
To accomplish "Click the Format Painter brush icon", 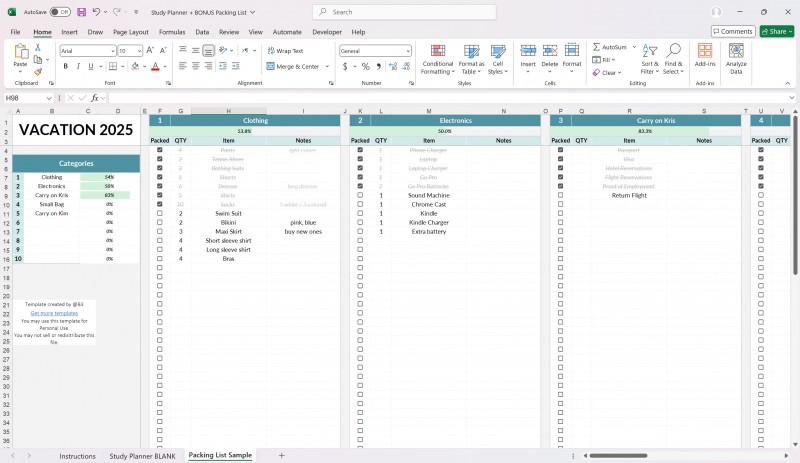I will point(38,72).
